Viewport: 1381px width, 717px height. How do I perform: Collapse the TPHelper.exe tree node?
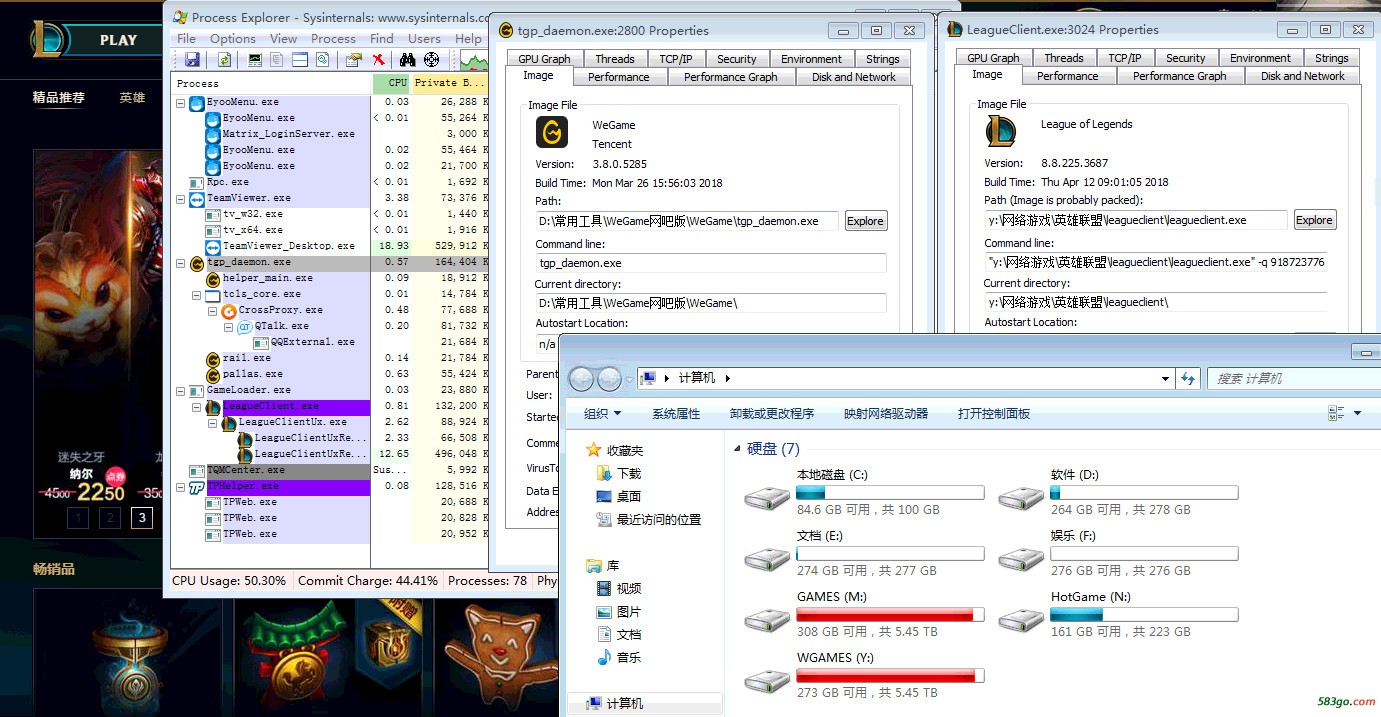(x=181, y=487)
